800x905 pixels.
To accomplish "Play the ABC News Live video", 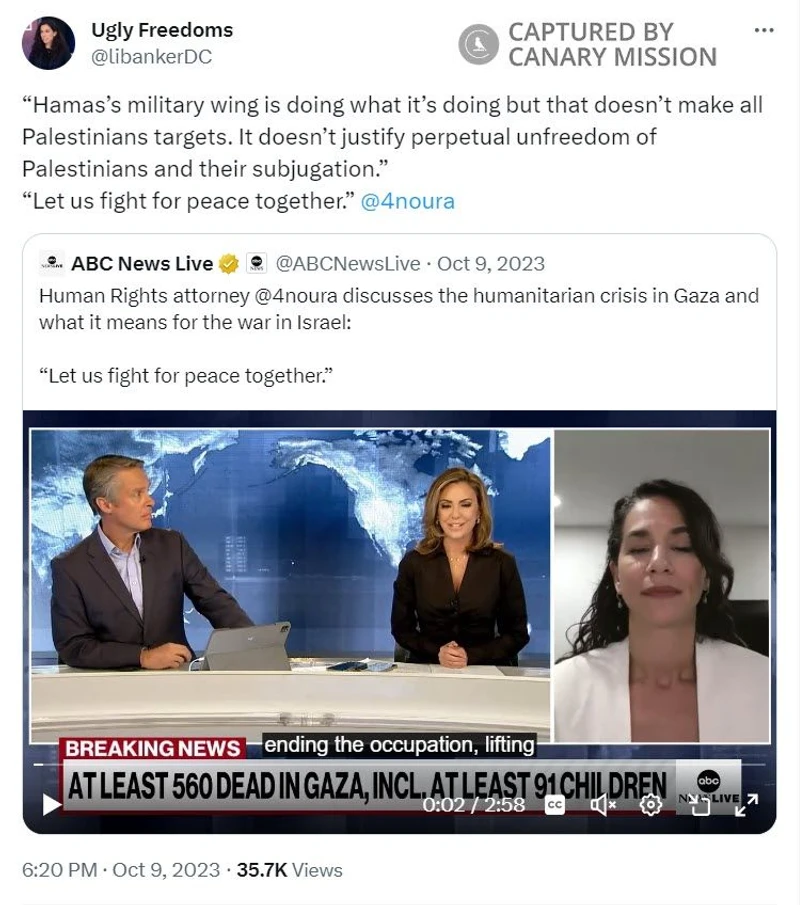I will [x=52, y=805].
